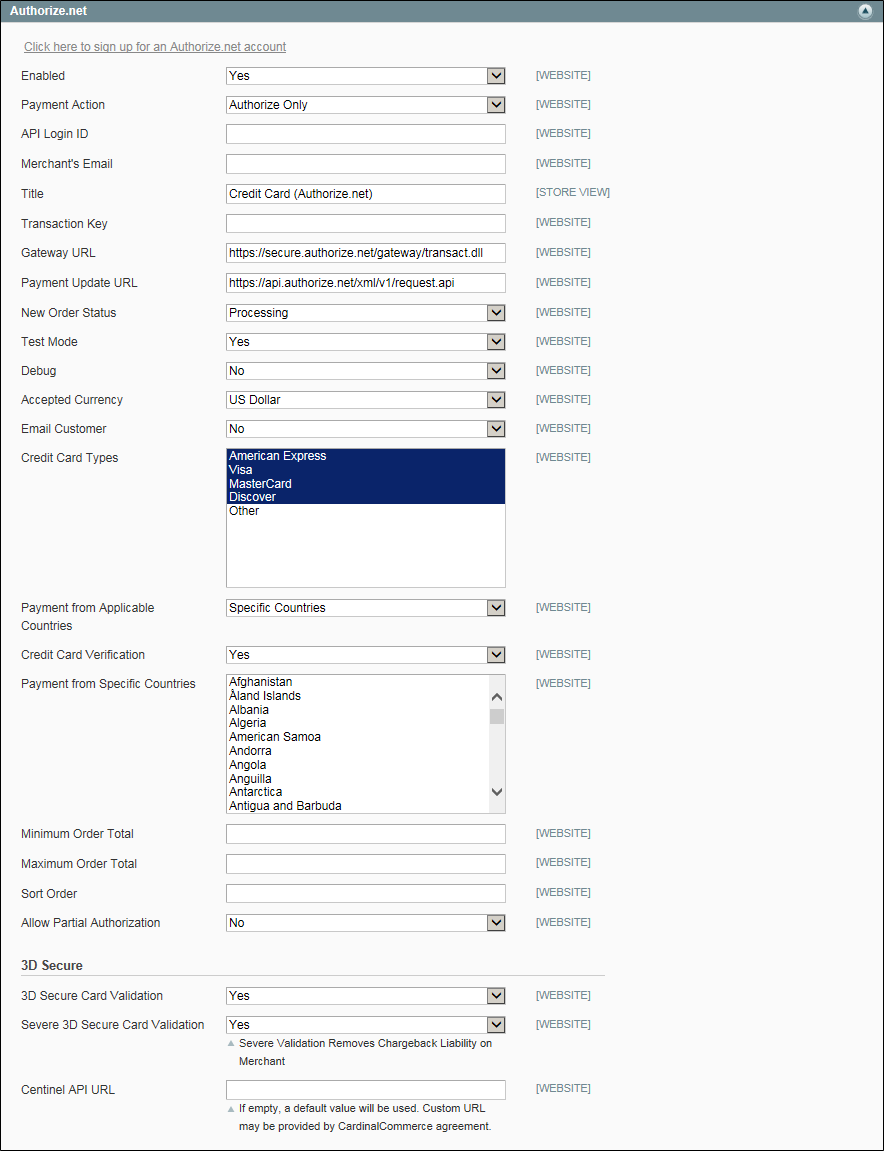Select Anguilla in the countries list
Viewport: 884px width, 1151px height.
tap(358, 778)
